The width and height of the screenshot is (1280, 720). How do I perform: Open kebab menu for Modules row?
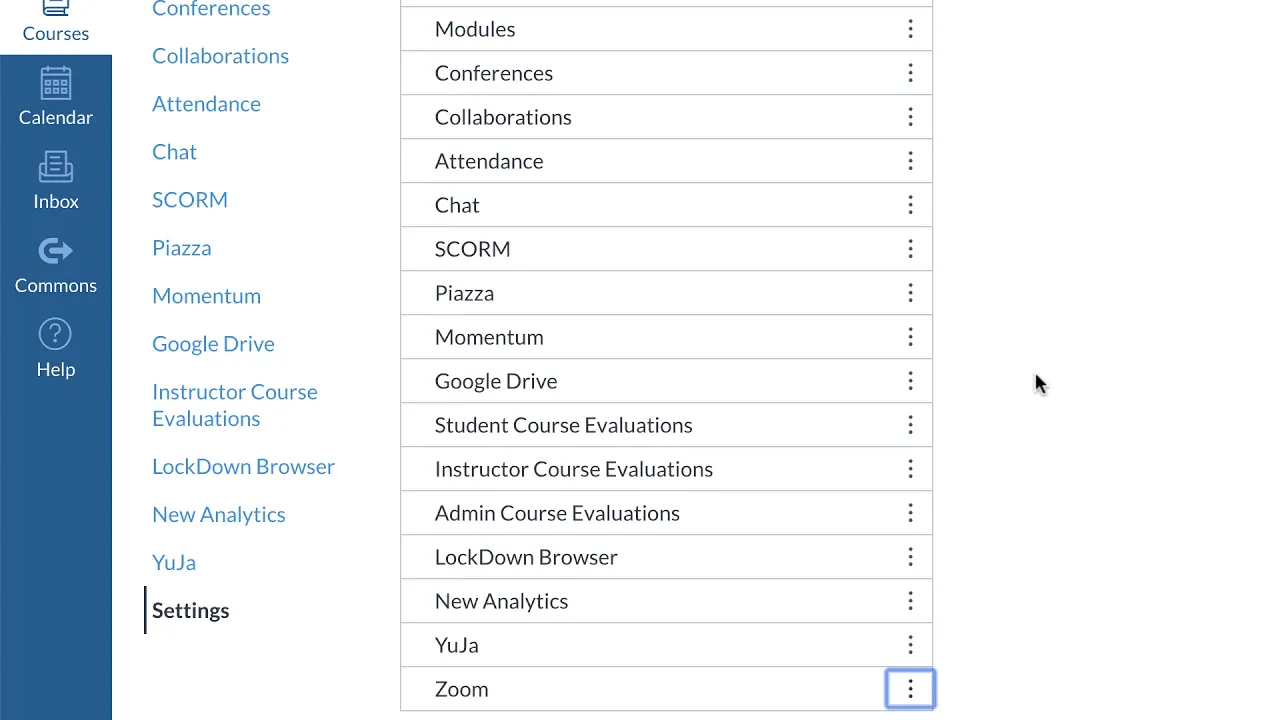point(910,29)
